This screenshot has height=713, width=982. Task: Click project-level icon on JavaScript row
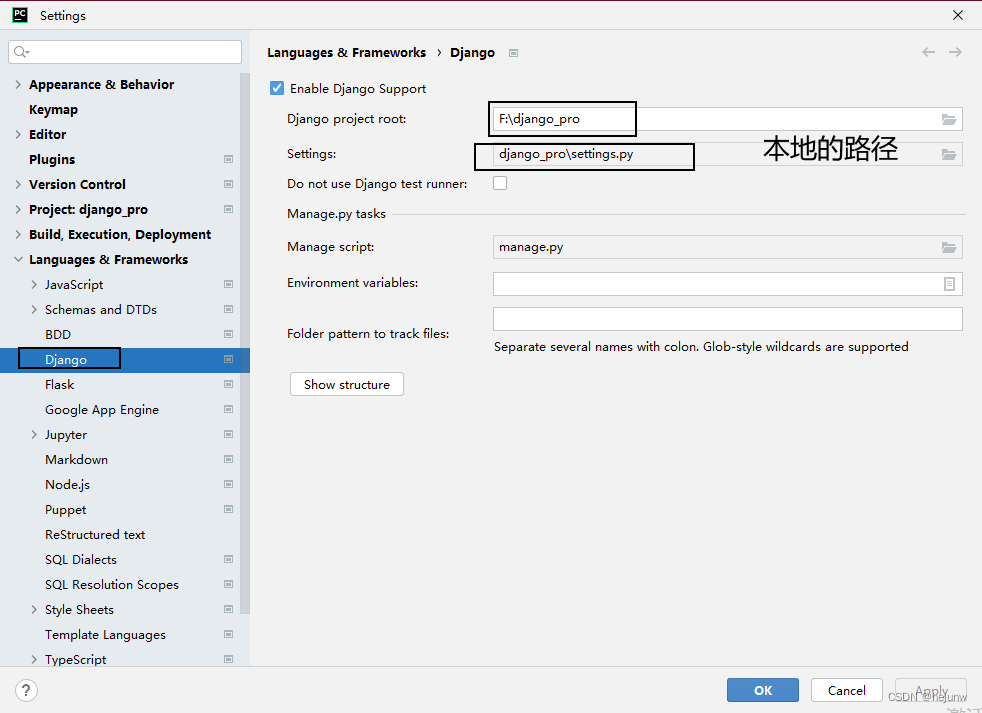[229, 284]
